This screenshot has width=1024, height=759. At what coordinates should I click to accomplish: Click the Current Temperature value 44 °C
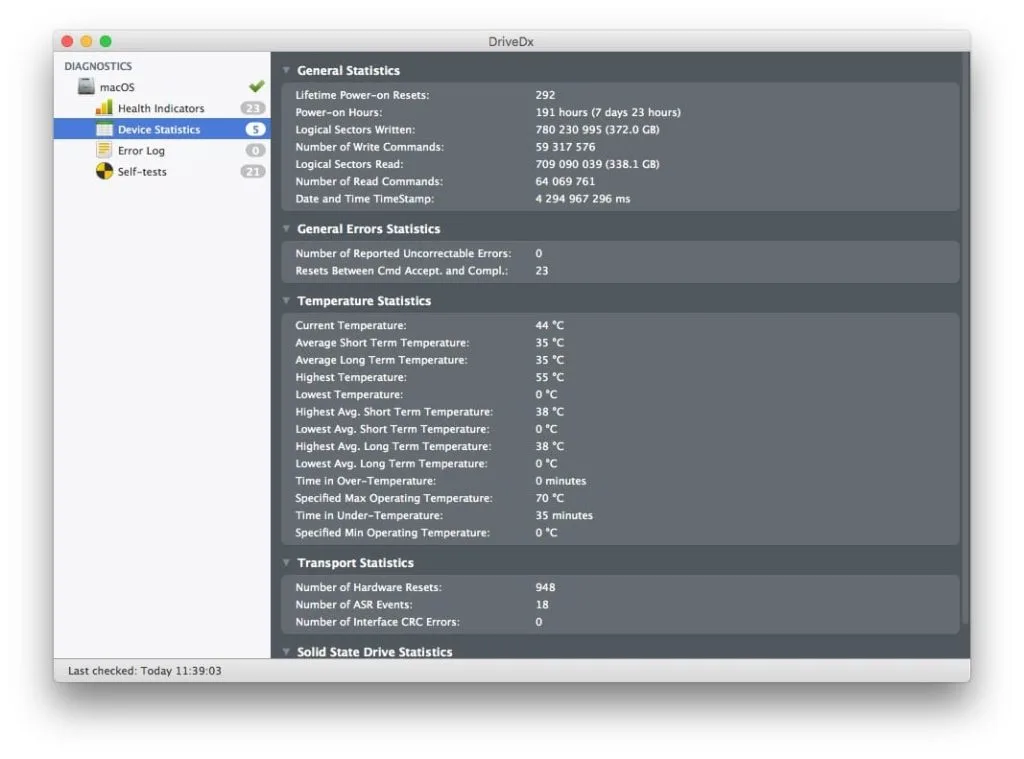[549, 325]
